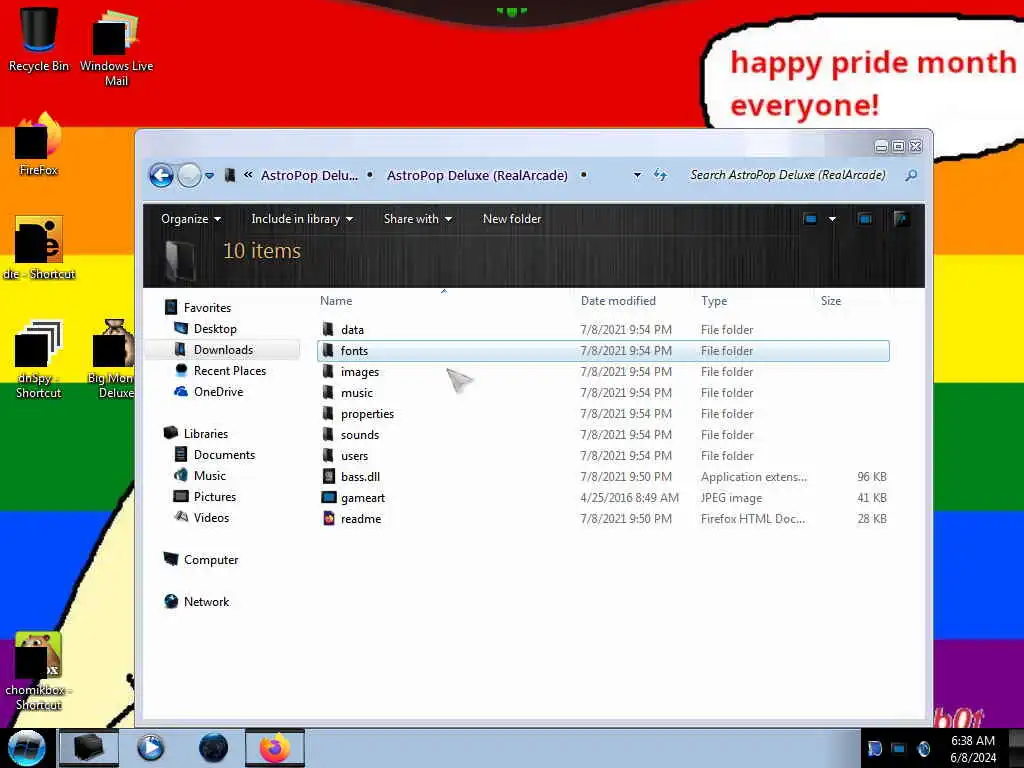Click the die - Shortcut desktop icon

coord(39,249)
